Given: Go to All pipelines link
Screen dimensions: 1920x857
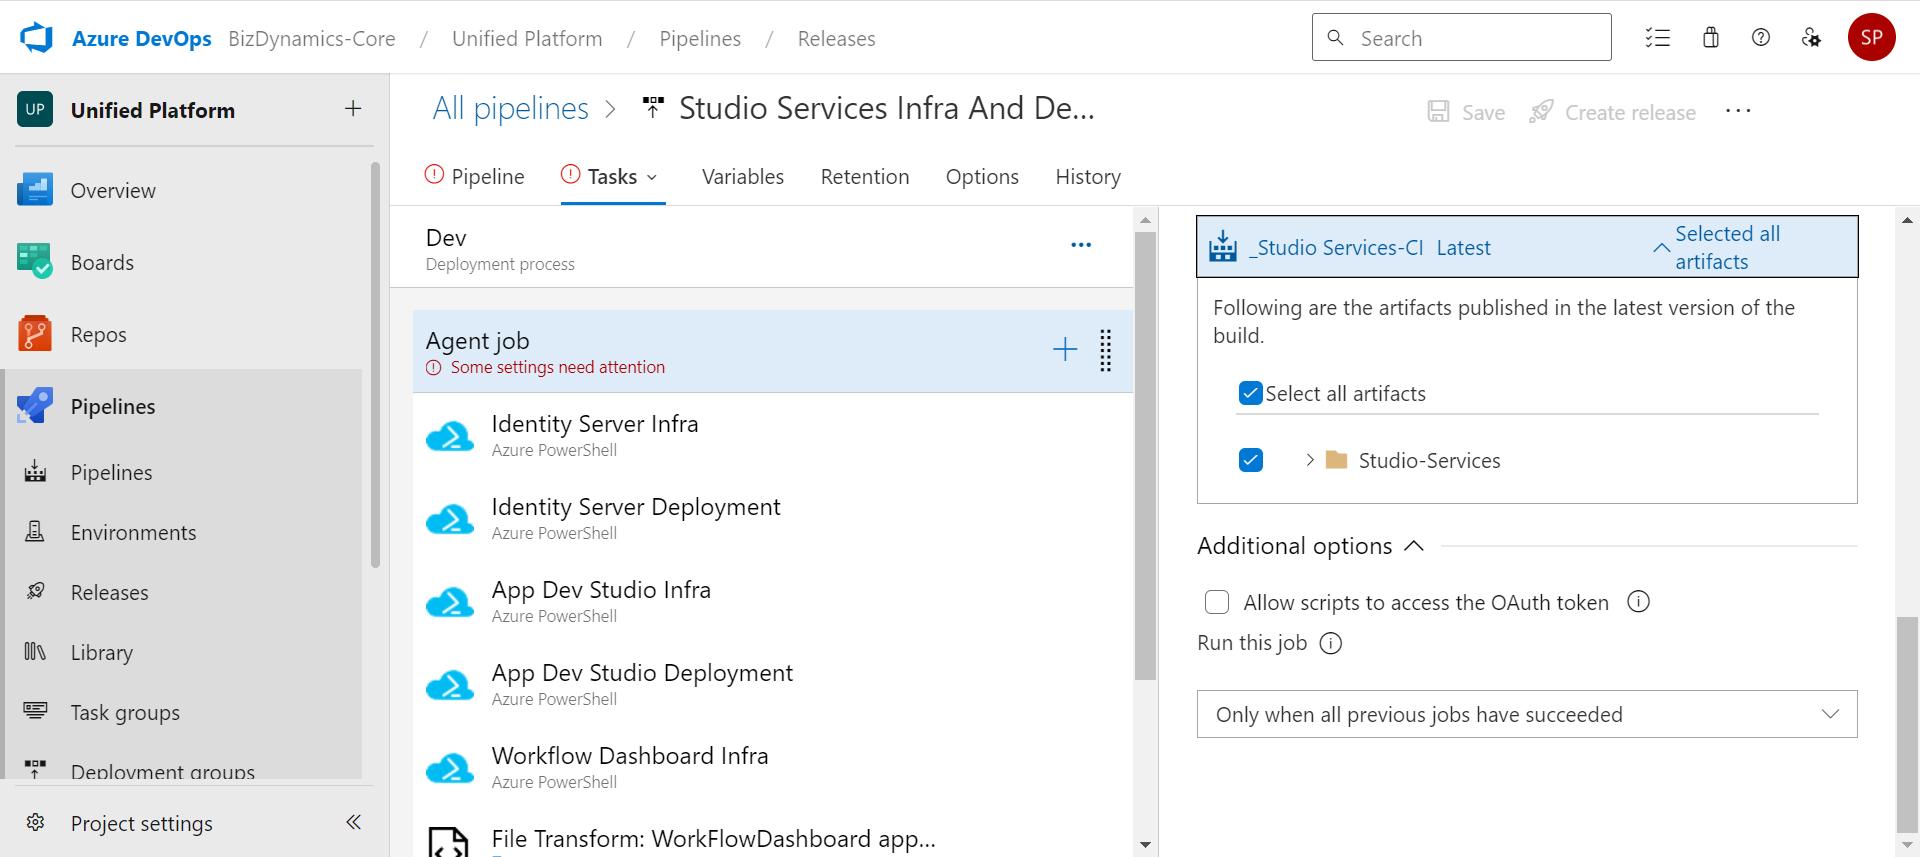Looking at the screenshot, I should pyautogui.click(x=511, y=108).
